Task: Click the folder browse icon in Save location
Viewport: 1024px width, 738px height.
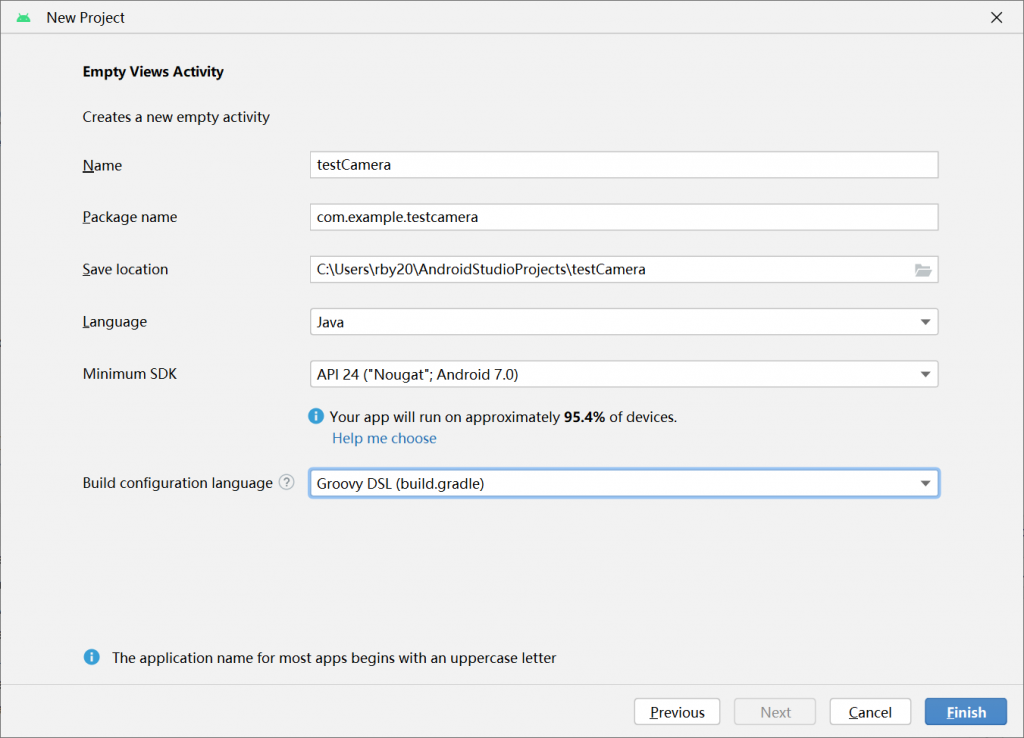Action: 923,270
